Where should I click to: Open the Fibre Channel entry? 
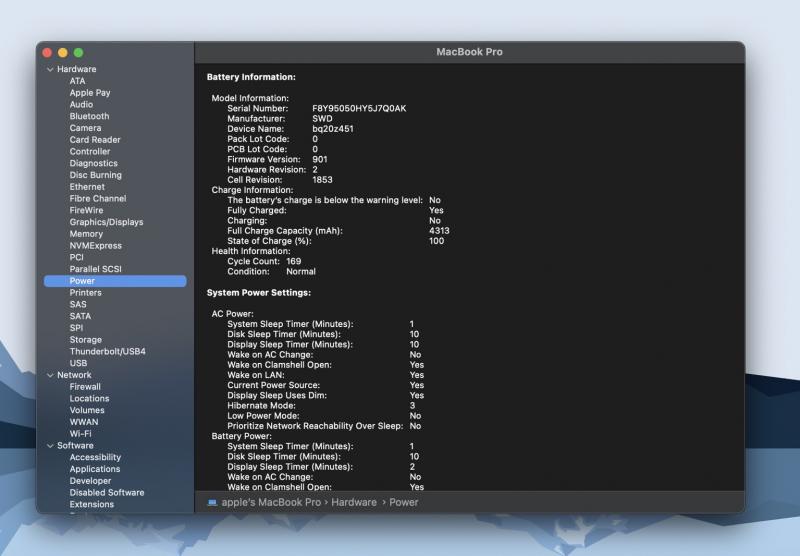pyautogui.click(x=98, y=198)
